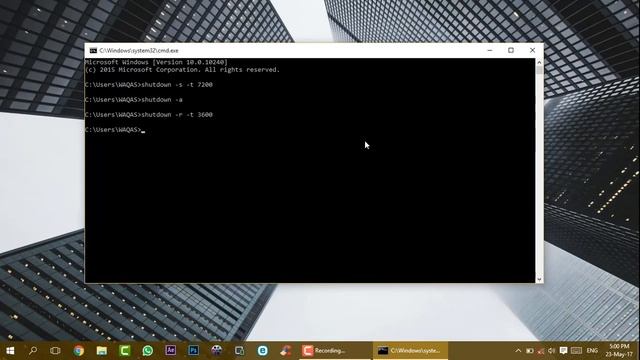
Task: Click the current command prompt cursor line
Action: (115, 130)
